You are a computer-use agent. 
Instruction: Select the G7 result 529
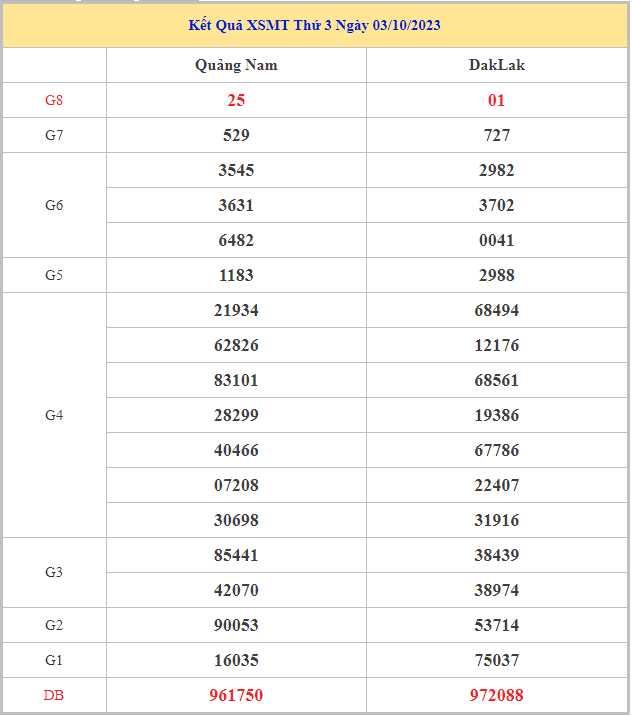pyautogui.click(x=236, y=135)
